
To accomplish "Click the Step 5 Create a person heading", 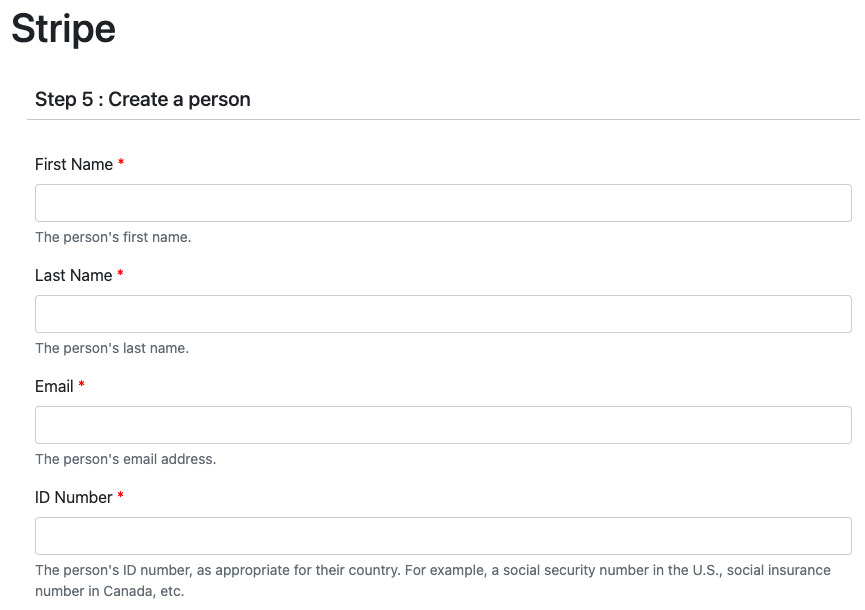I will click(142, 99).
